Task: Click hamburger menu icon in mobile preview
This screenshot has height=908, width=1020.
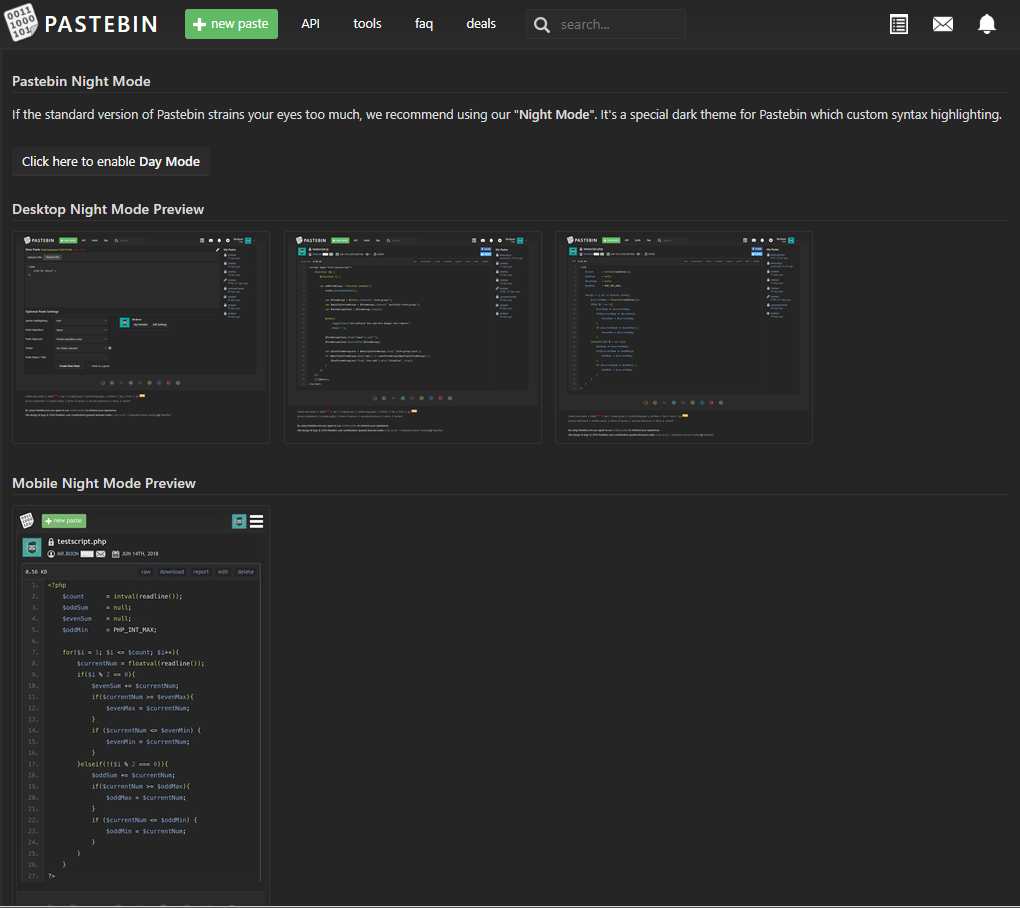Action: point(257,521)
